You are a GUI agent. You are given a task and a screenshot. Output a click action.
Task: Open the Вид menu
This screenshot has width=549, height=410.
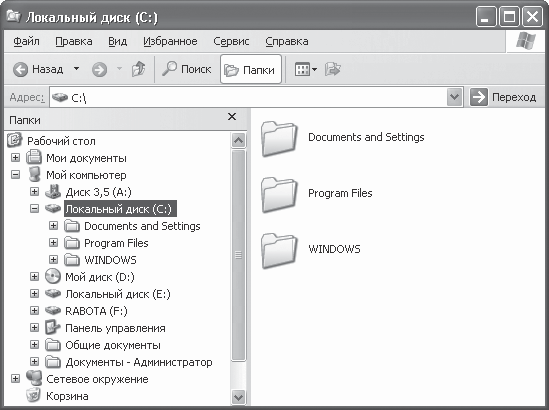pyautogui.click(x=117, y=41)
